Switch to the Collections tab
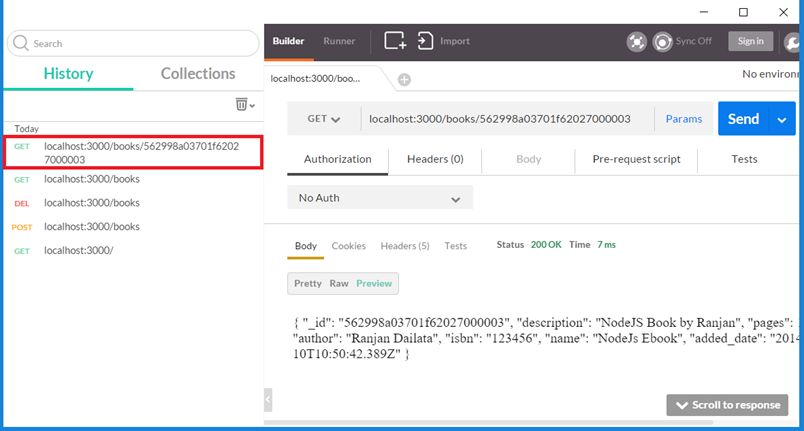 click(x=198, y=73)
